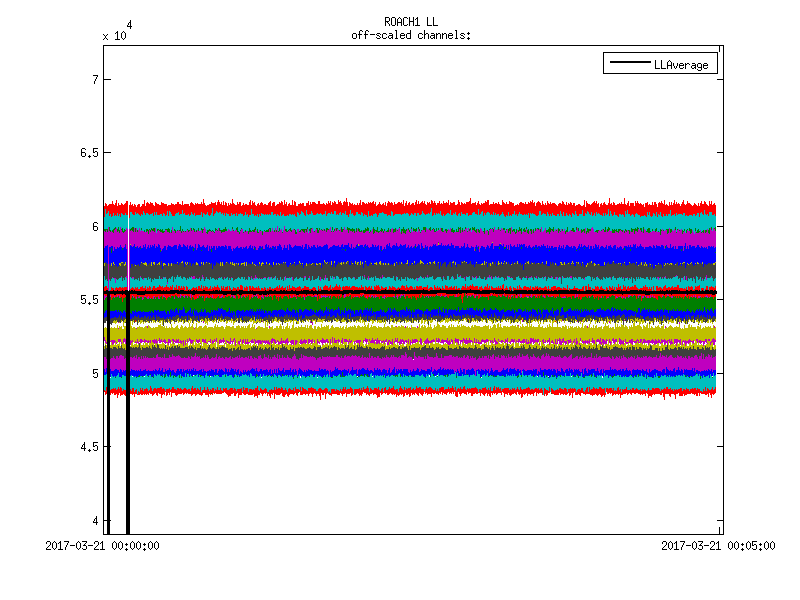Screen dimensions: 800x600
Task: Click the black line sample in legend
Action: pyautogui.click(x=628, y=64)
